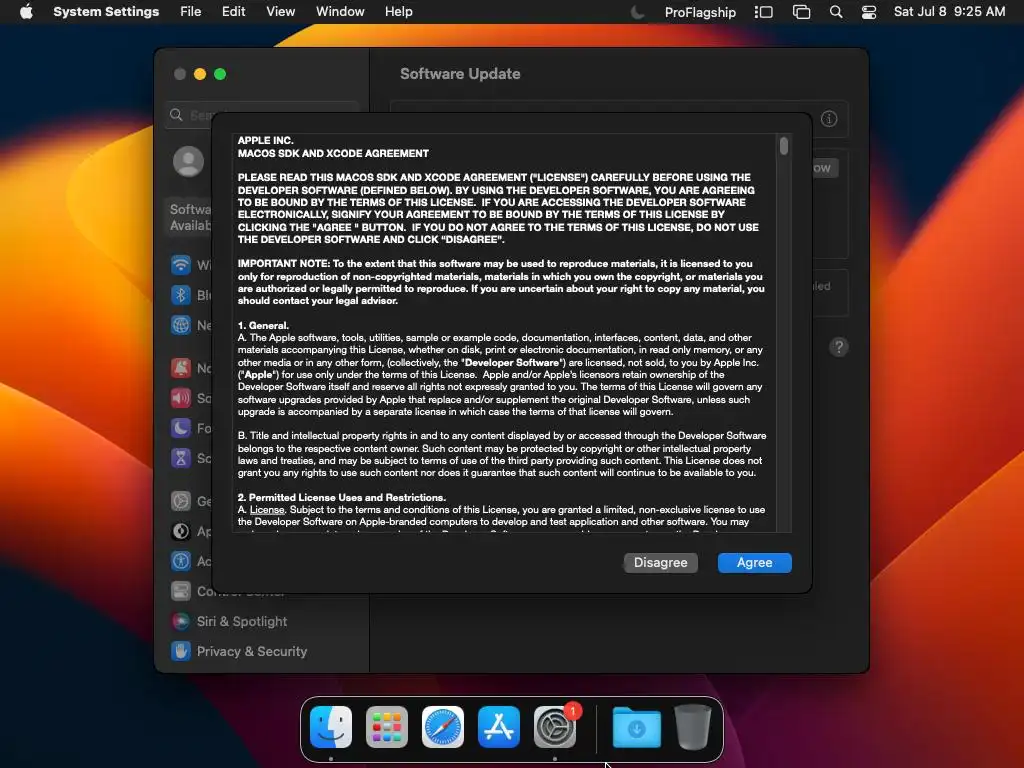Open App Store from the Dock
This screenshot has height=768, width=1024.
click(499, 727)
